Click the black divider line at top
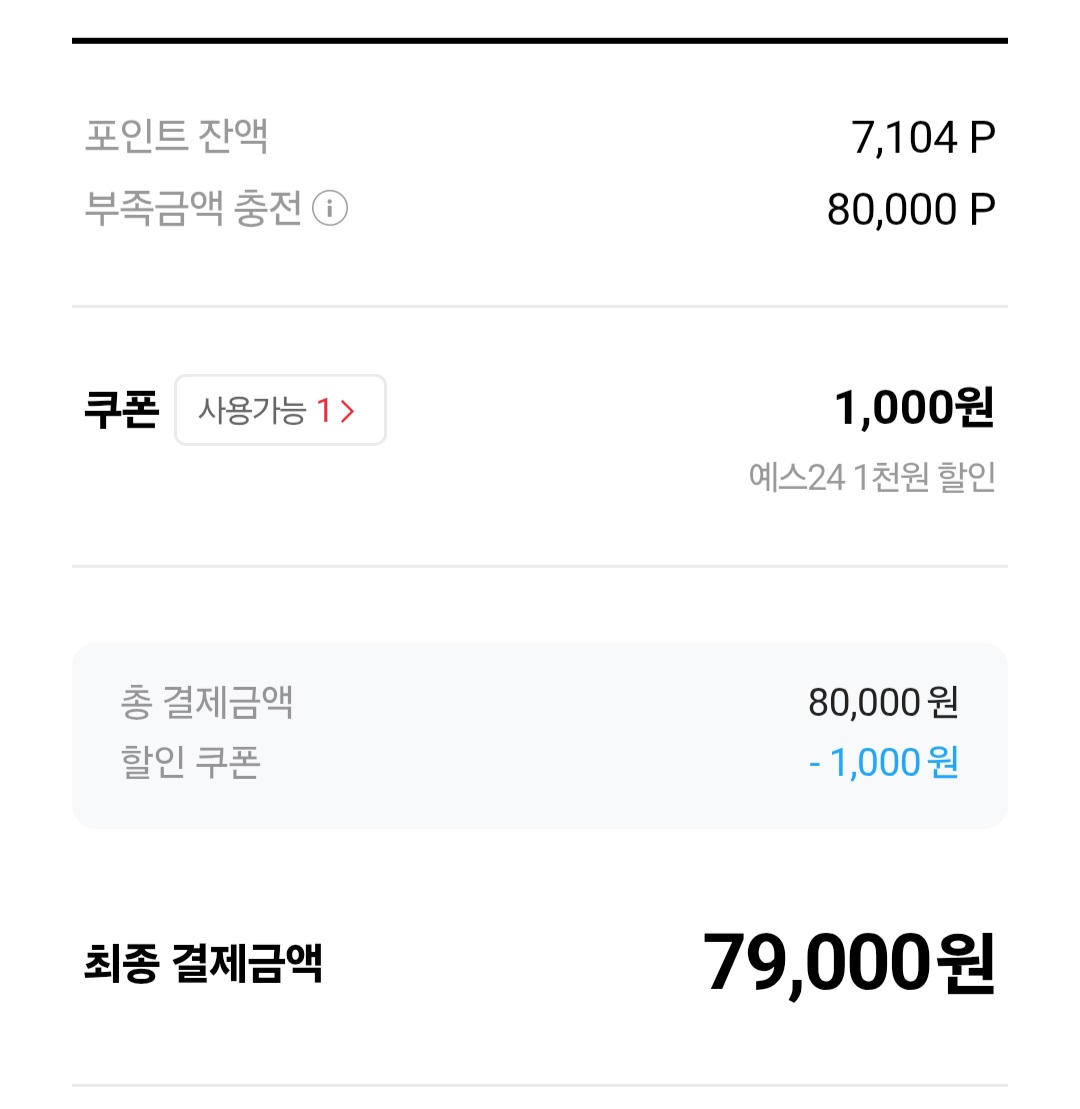 coord(540,41)
